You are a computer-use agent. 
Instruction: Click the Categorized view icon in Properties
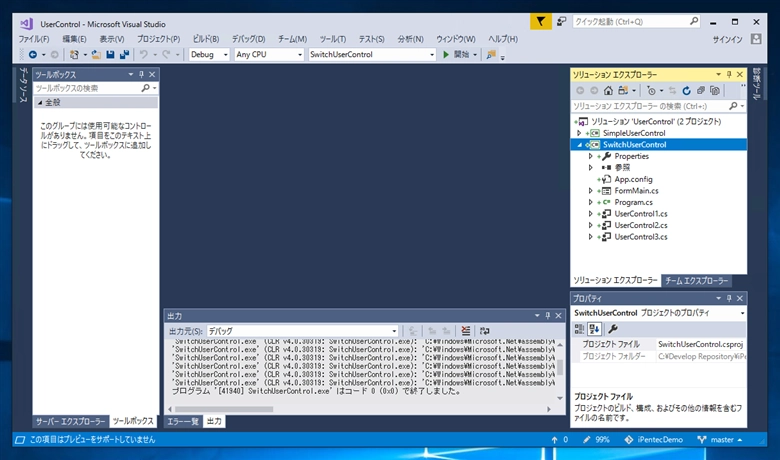580,329
